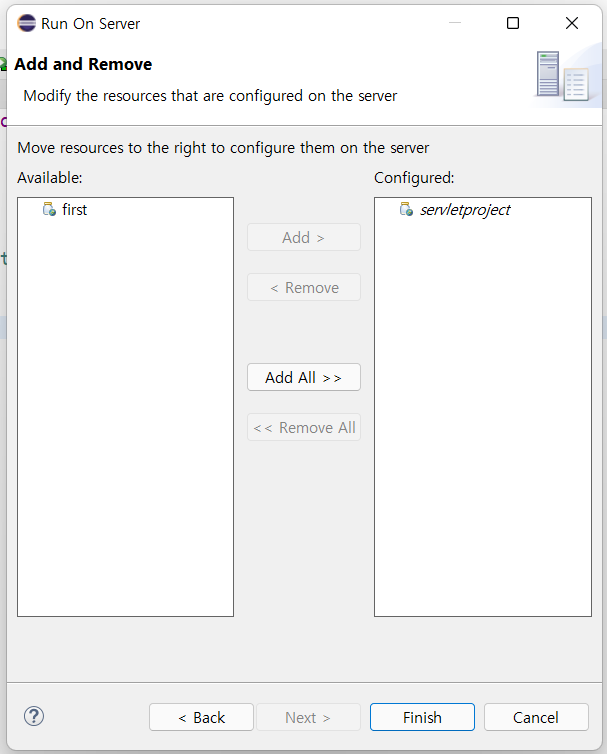Click the module icon beside 'servletproject'

point(406,209)
